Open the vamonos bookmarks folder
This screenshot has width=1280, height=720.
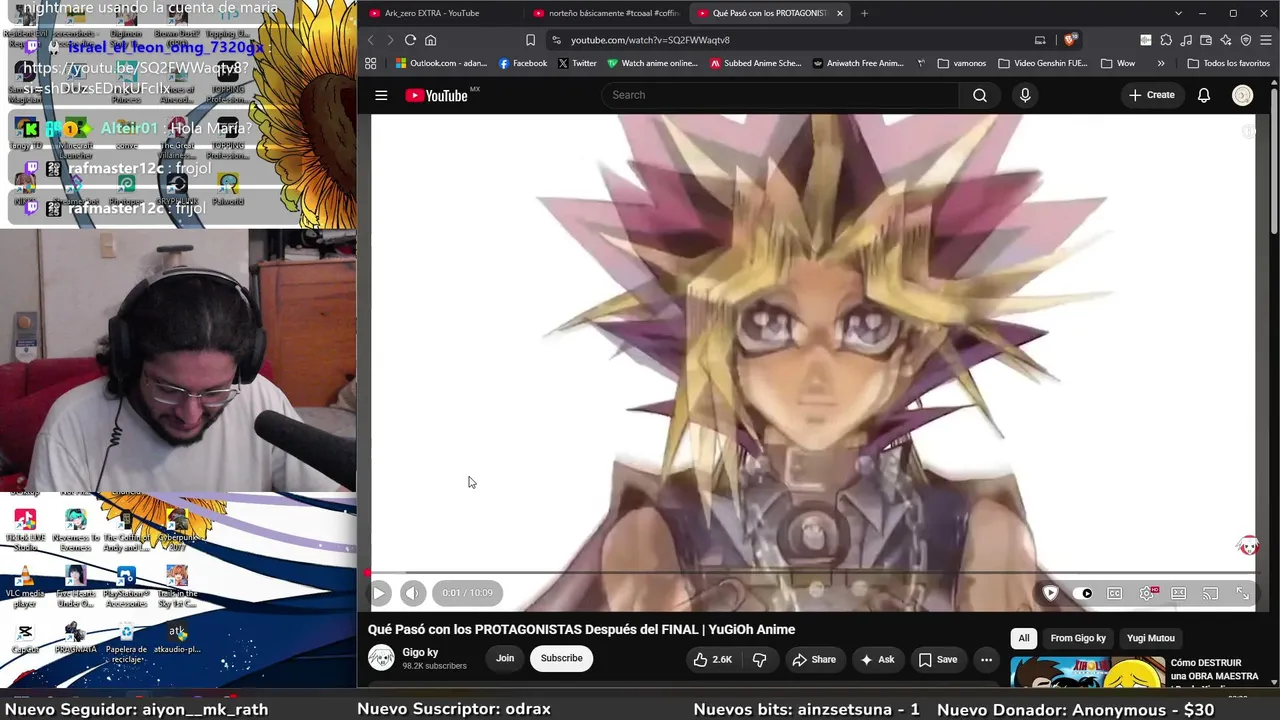[962, 63]
